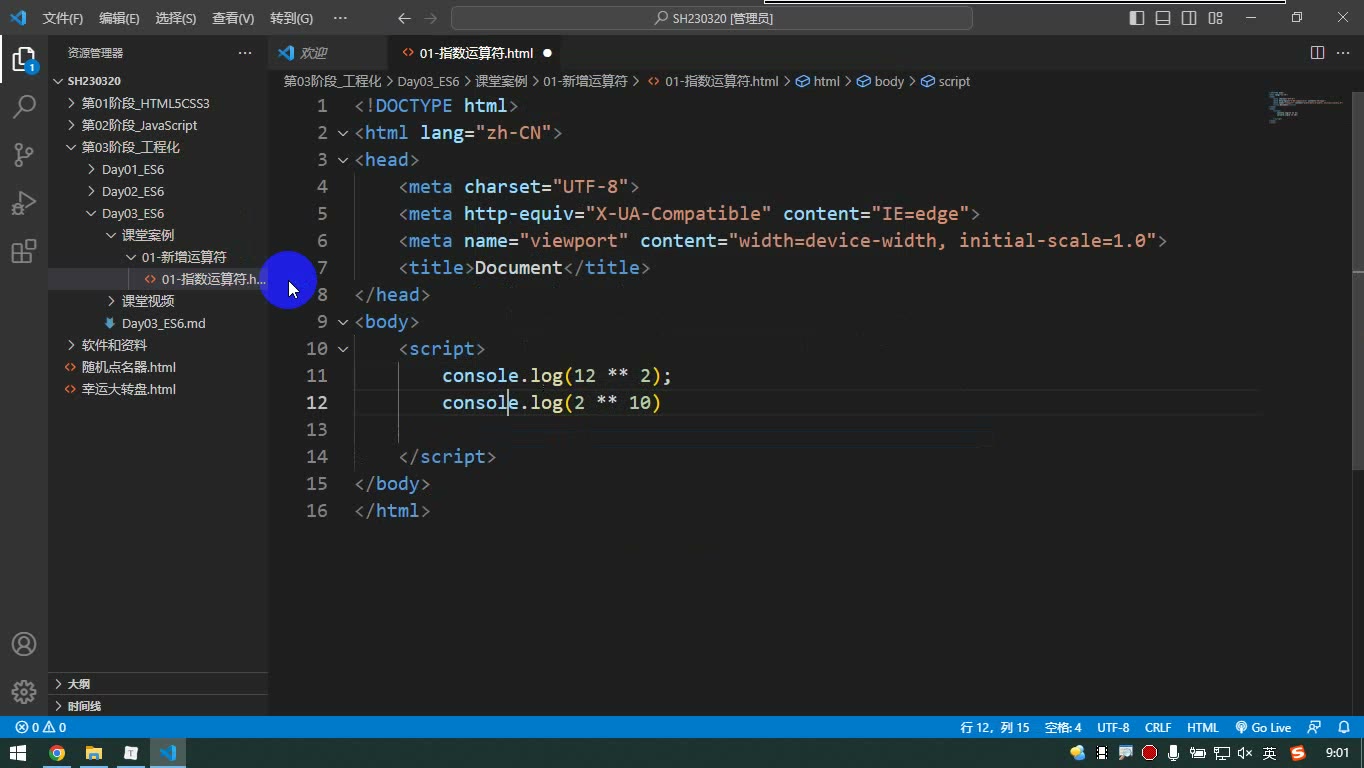
Task: Open the Search view in activity bar
Action: point(23,106)
